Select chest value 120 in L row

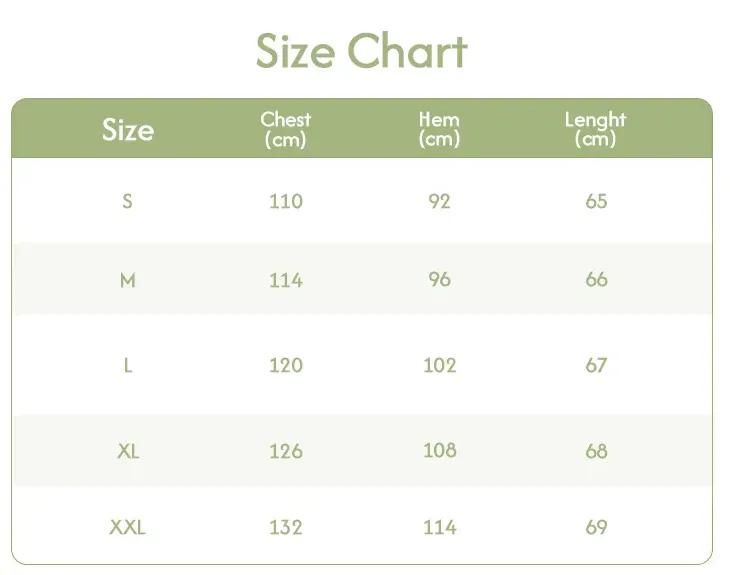coord(286,365)
